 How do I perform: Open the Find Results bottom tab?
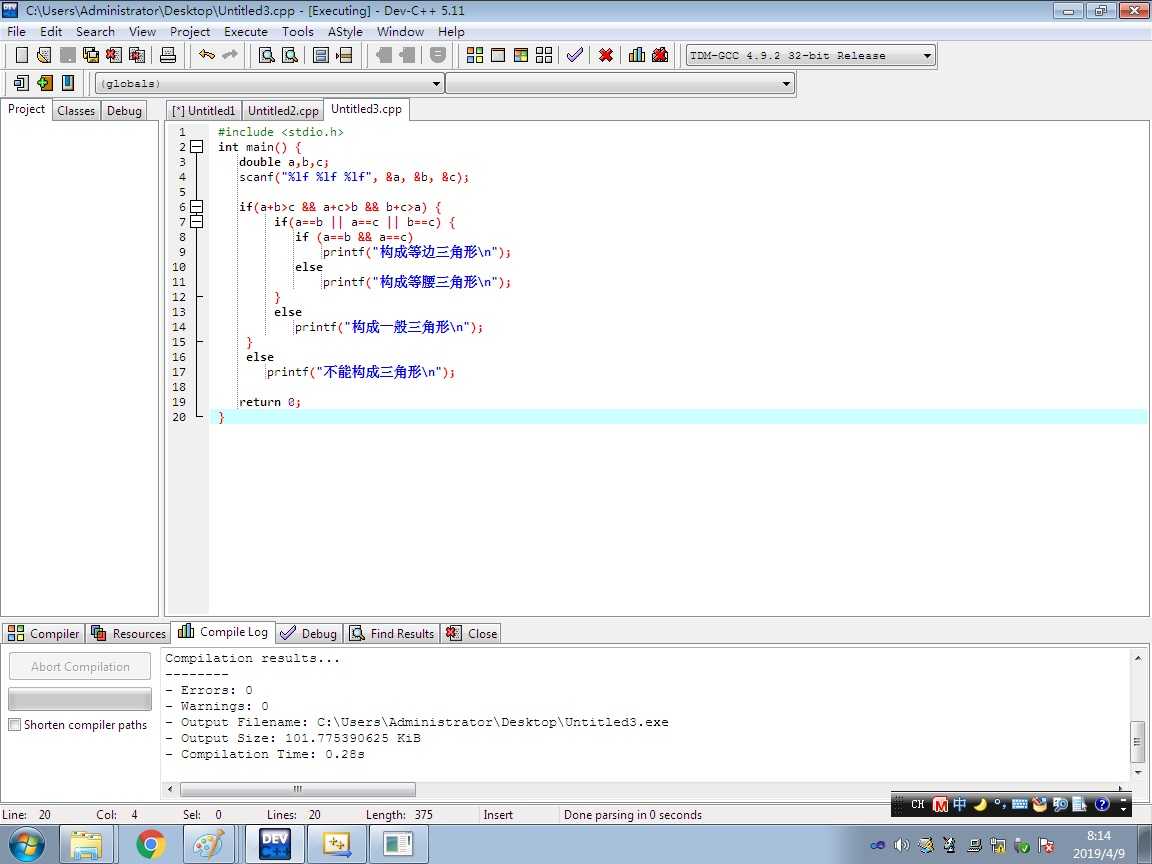(392, 633)
